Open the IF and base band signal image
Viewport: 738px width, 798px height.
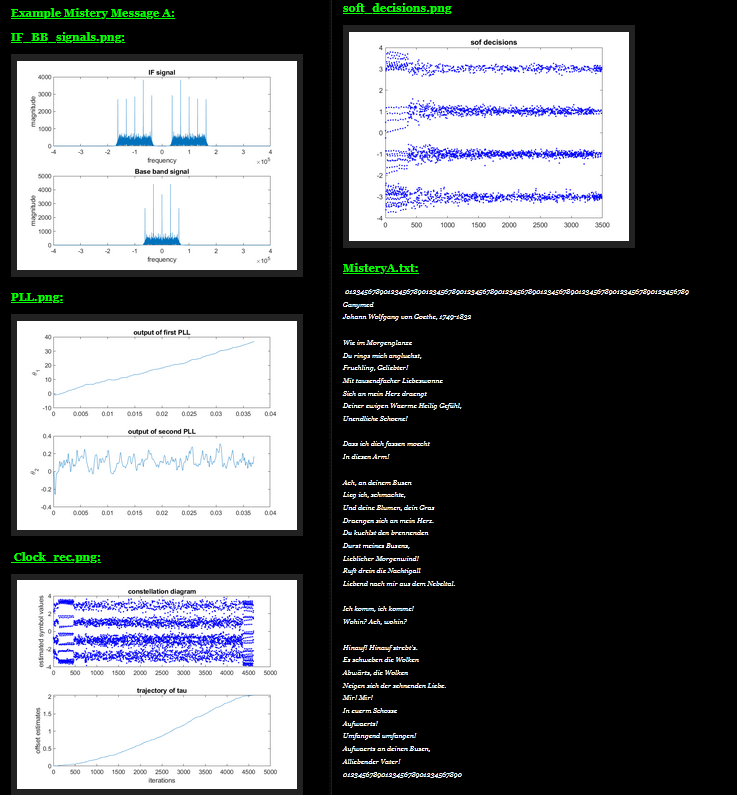point(157,165)
